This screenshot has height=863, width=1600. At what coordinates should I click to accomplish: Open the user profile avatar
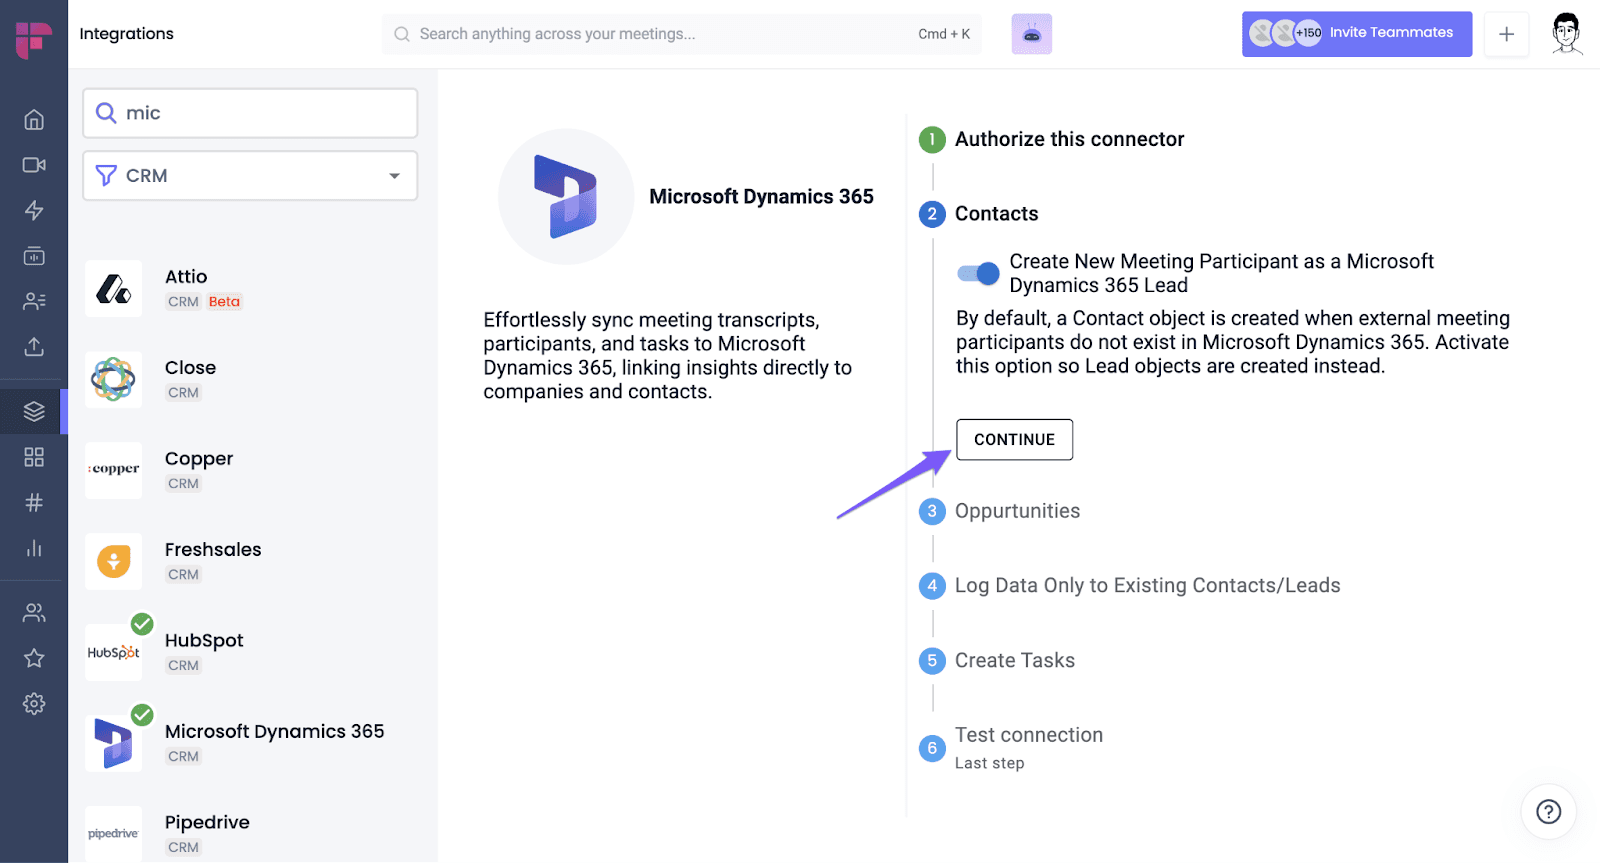[x=1567, y=34]
